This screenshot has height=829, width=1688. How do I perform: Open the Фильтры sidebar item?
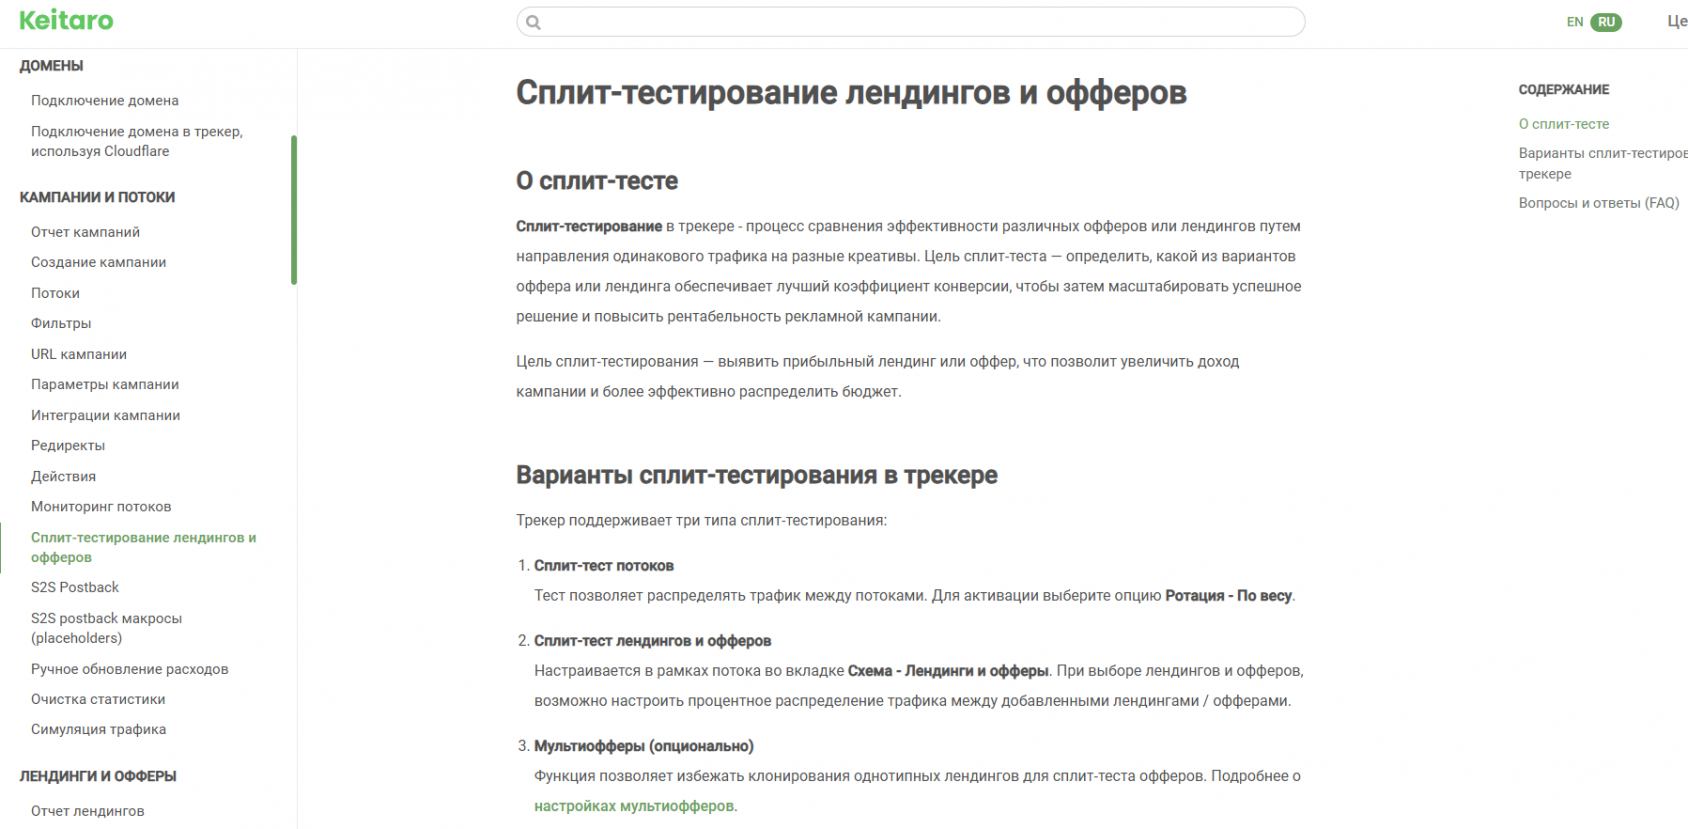[61, 323]
